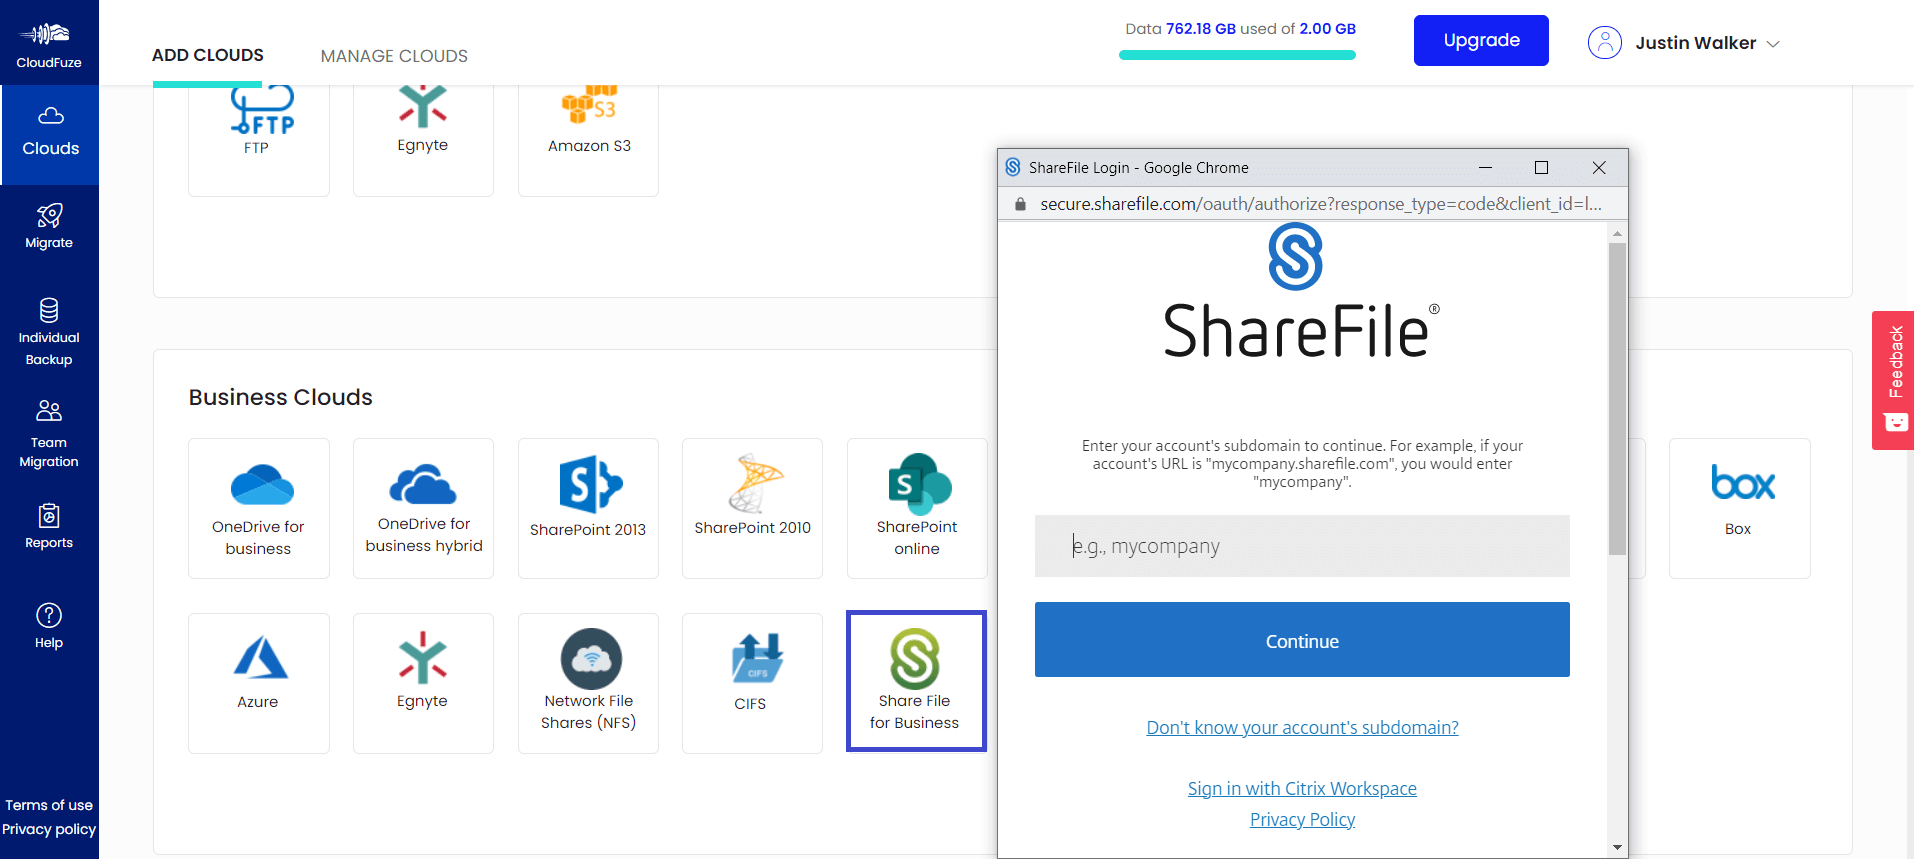Go to the Migrate sidebar item

[x=49, y=226]
